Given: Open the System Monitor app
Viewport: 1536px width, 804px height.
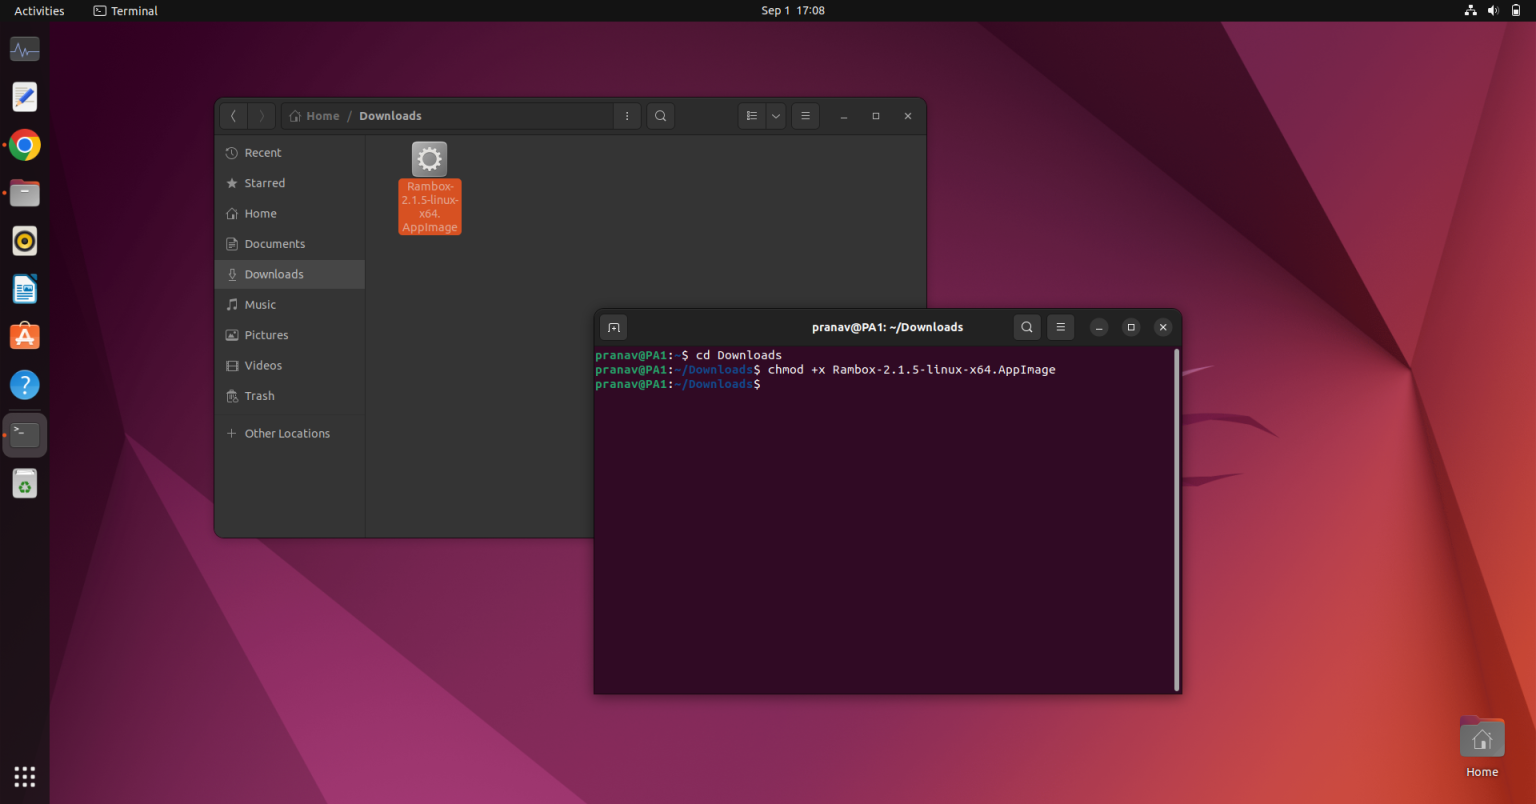Looking at the screenshot, I should click(x=24, y=48).
